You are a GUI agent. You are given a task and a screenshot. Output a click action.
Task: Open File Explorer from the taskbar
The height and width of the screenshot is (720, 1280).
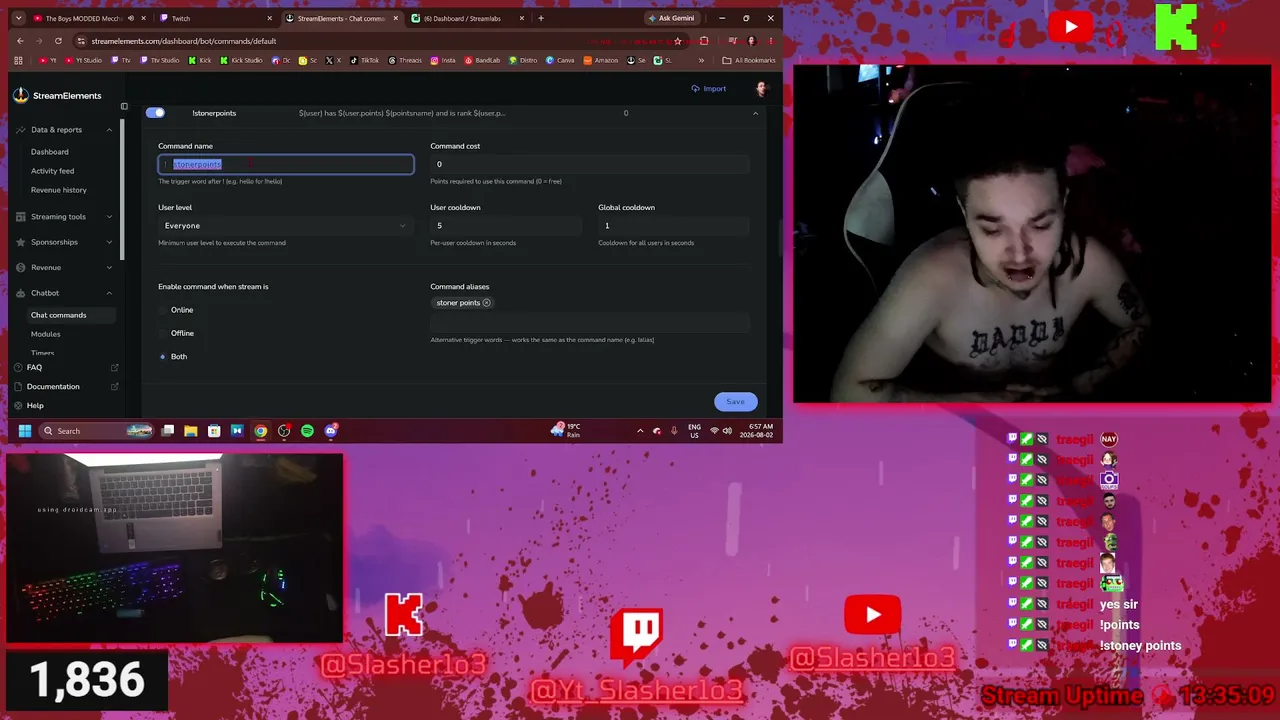(191, 431)
